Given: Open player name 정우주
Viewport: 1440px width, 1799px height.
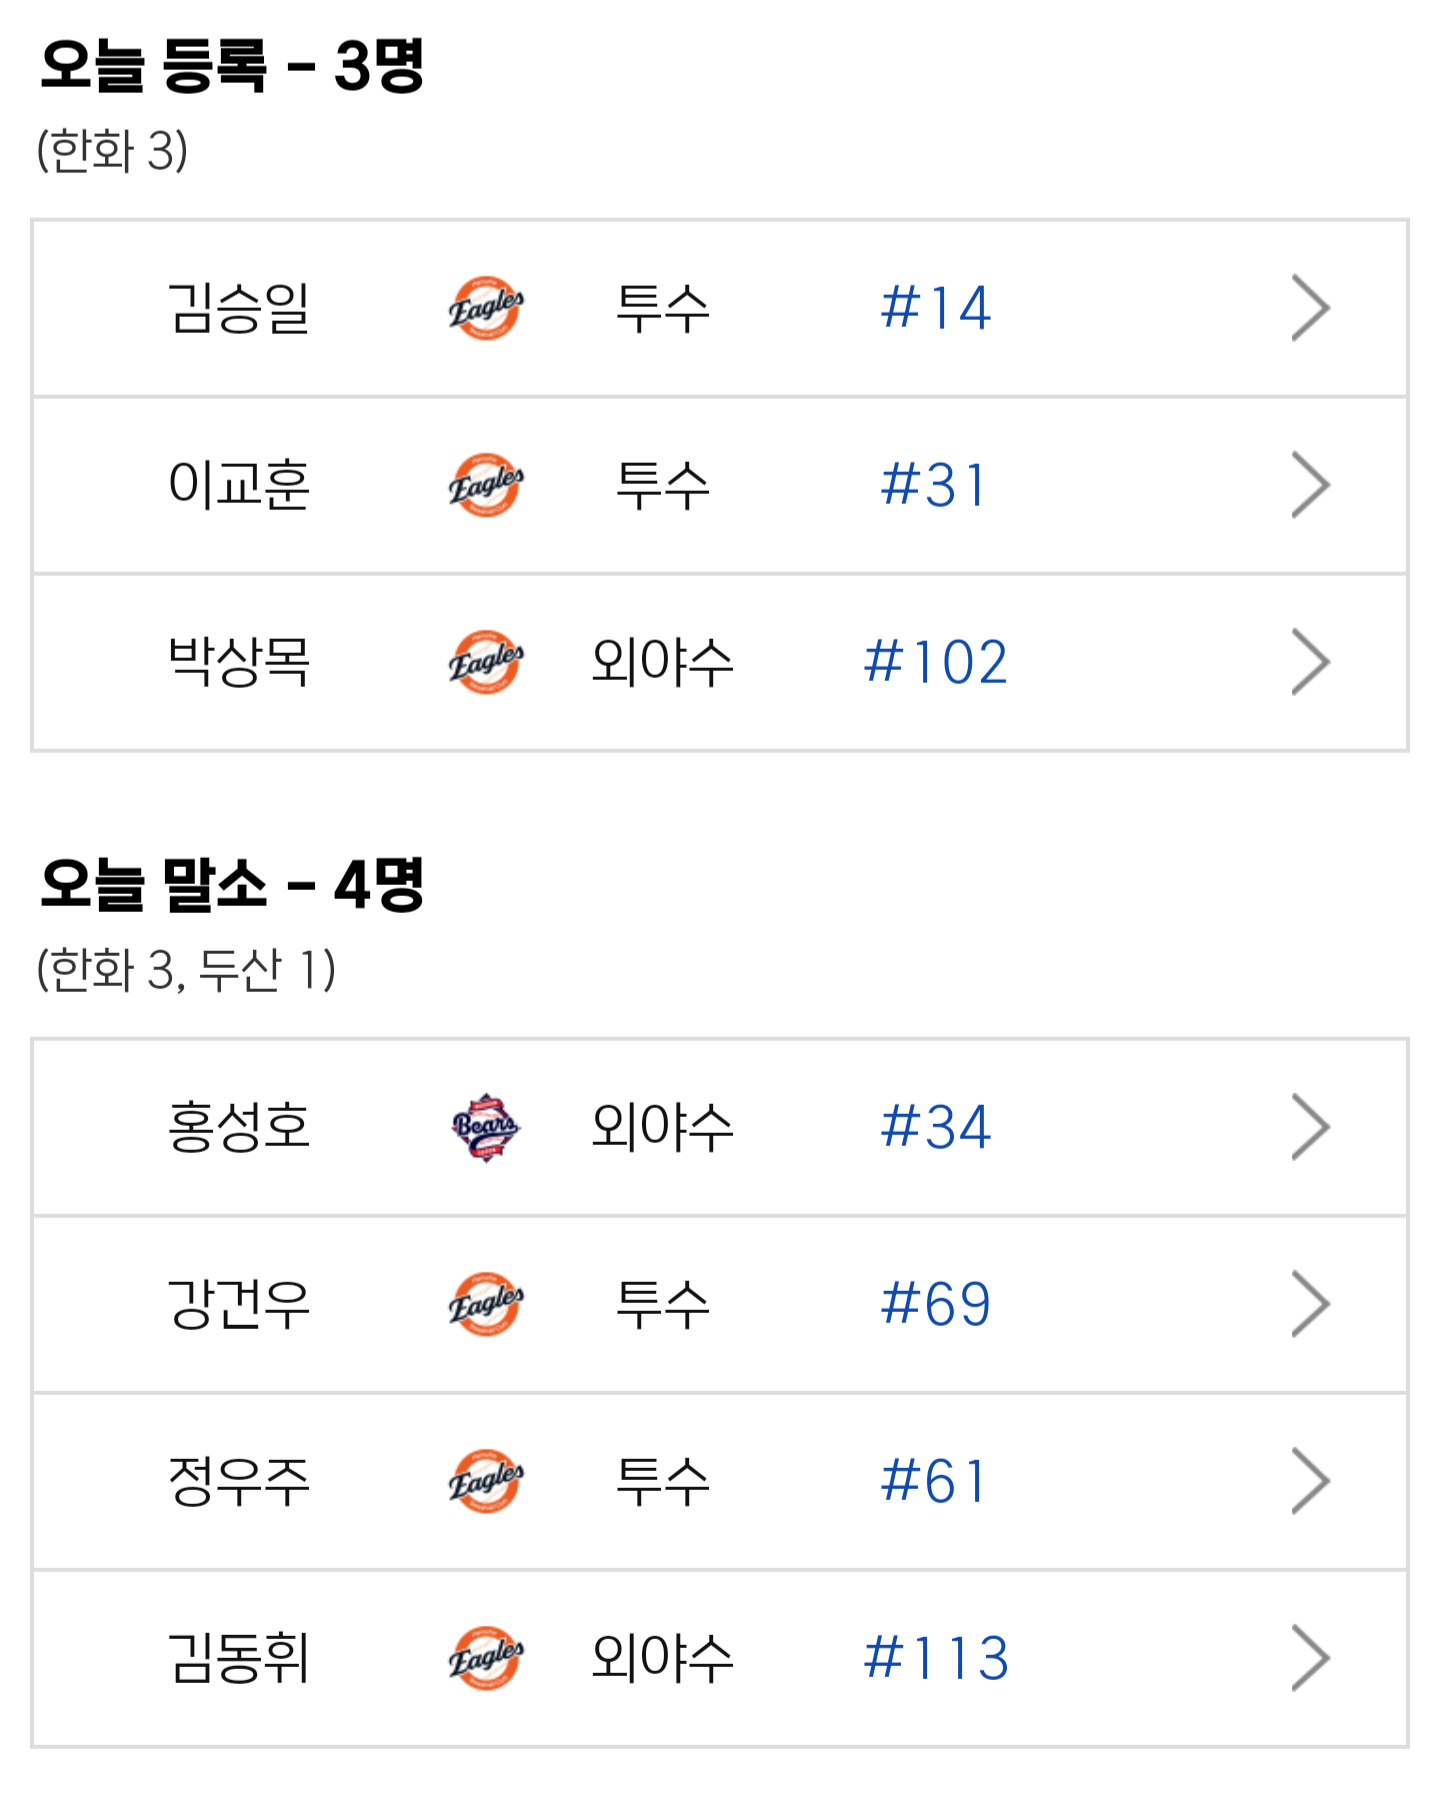Looking at the screenshot, I should point(239,1481).
